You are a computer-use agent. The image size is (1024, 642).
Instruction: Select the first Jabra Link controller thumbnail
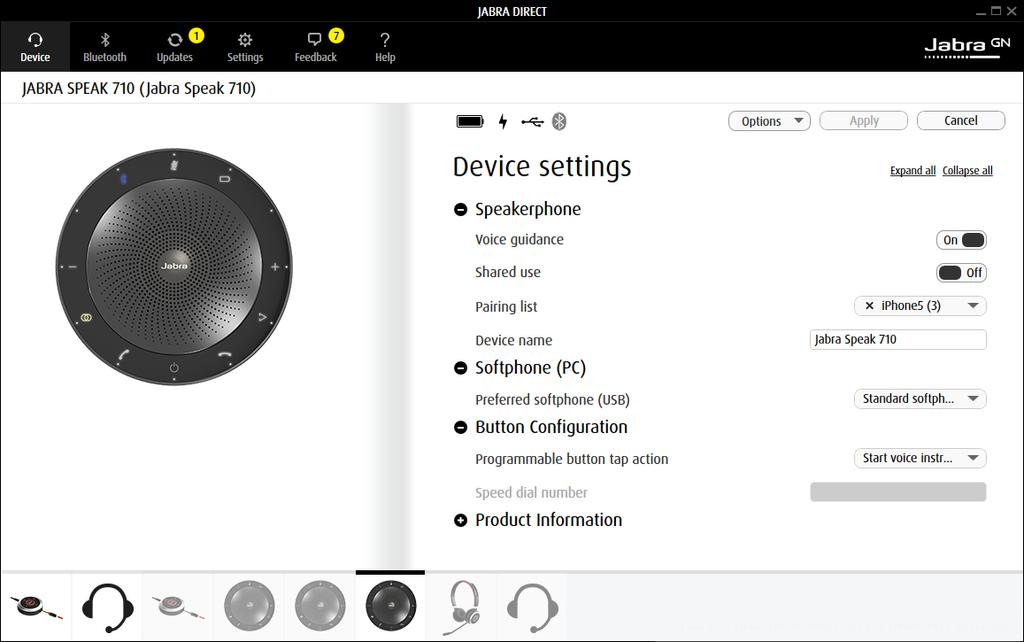coord(37,607)
